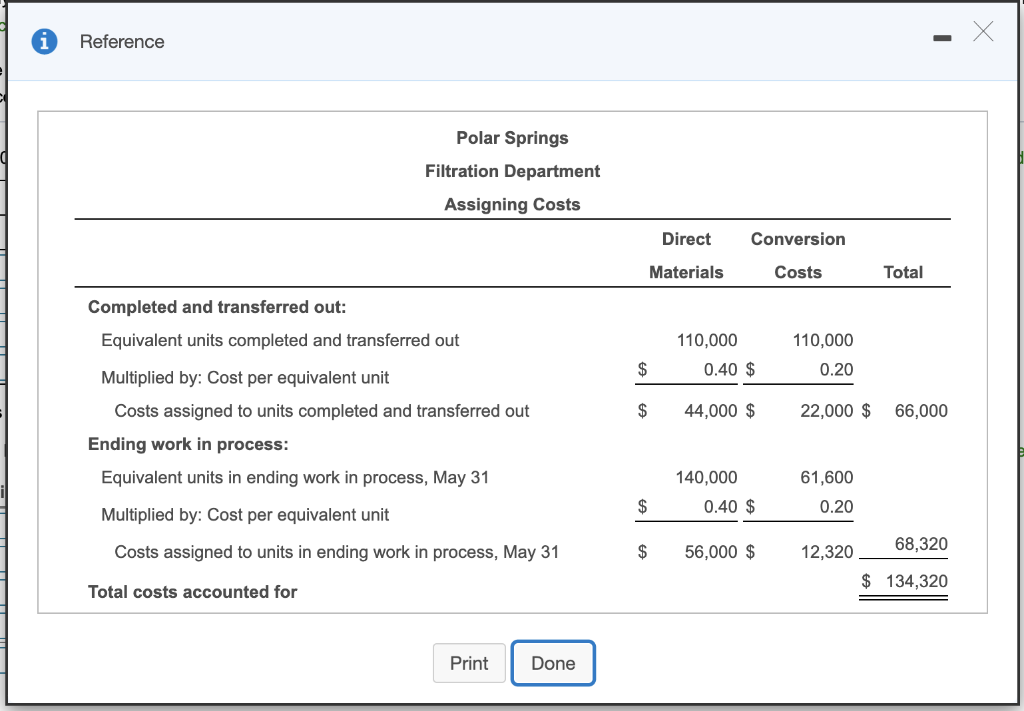Click 'Costs assigned to units completed and transferred out'
The height and width of the screenshot is (711, 1024).
[x=321, y=411]
